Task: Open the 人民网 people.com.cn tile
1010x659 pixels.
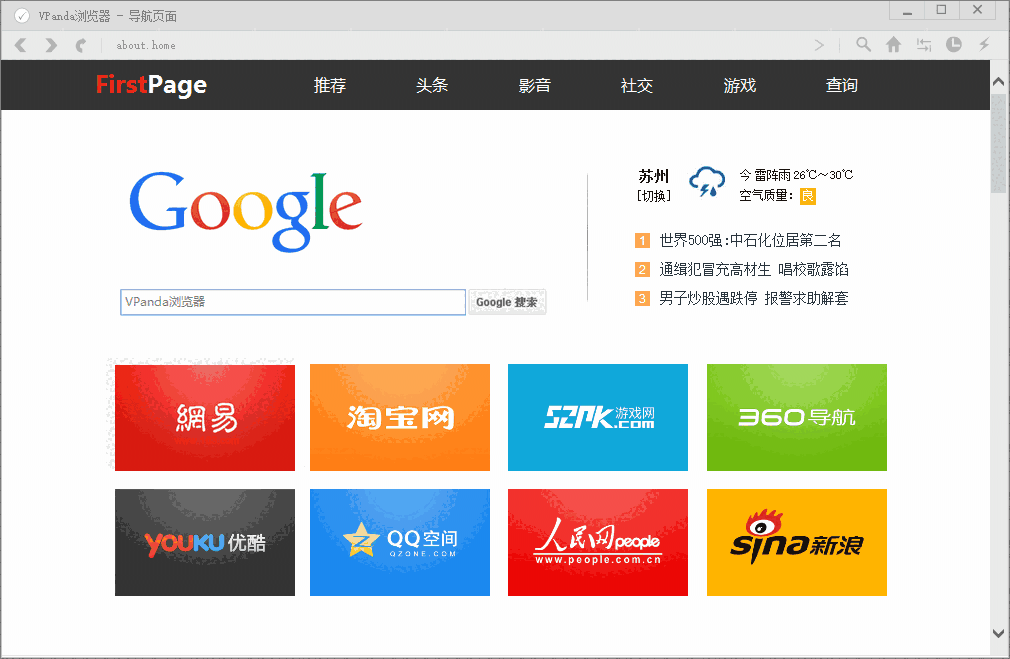Action: 598,542
